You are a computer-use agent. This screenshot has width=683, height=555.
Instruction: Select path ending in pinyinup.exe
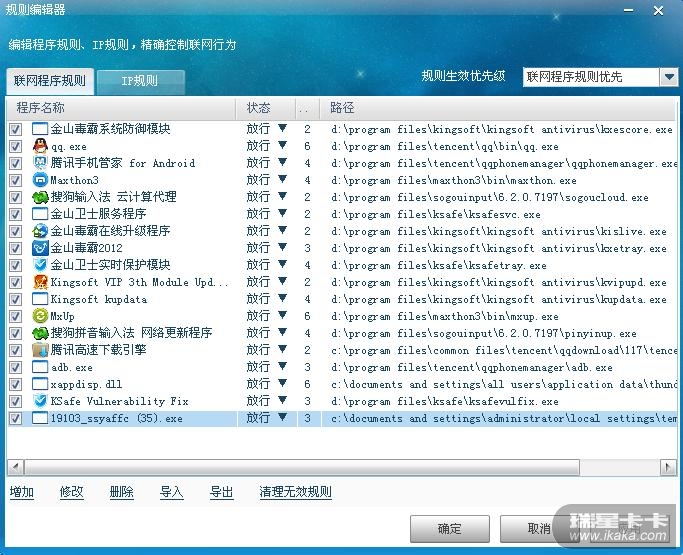pos(484,333)
